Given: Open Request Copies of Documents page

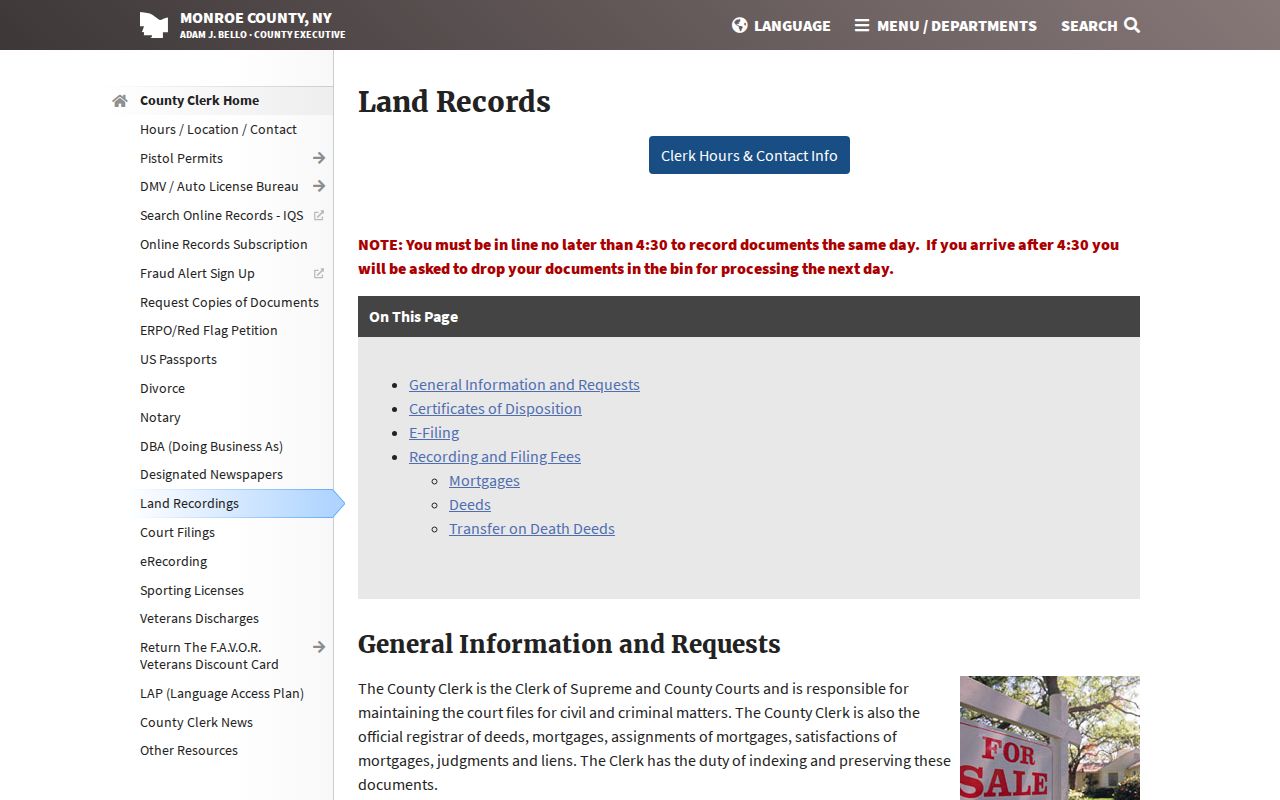Looking at the screenshot, I should [229, 302].
